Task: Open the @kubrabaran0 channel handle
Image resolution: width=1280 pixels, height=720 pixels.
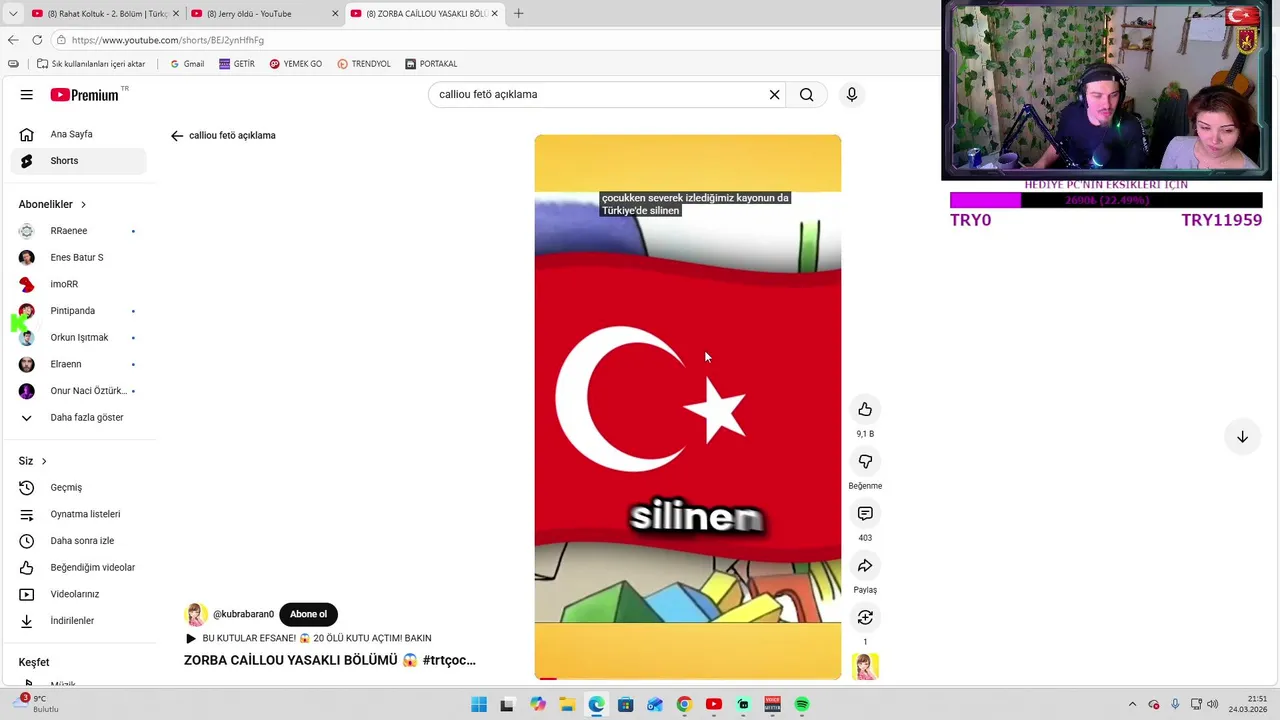Action: [243, 615]
